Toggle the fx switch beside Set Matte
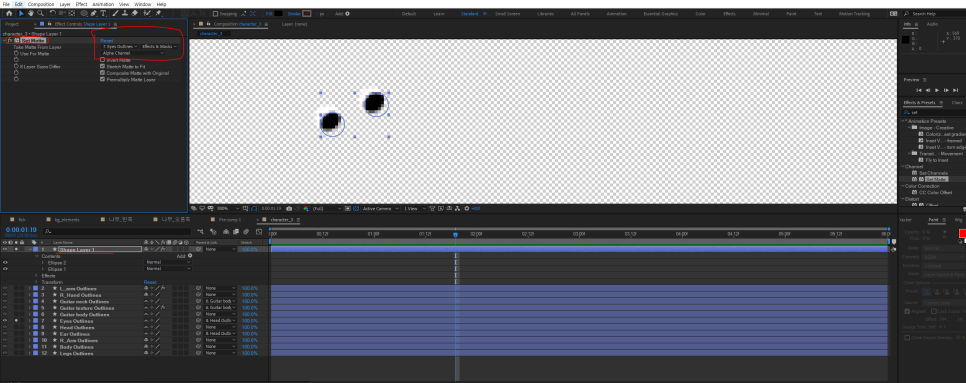 [10, 40]
